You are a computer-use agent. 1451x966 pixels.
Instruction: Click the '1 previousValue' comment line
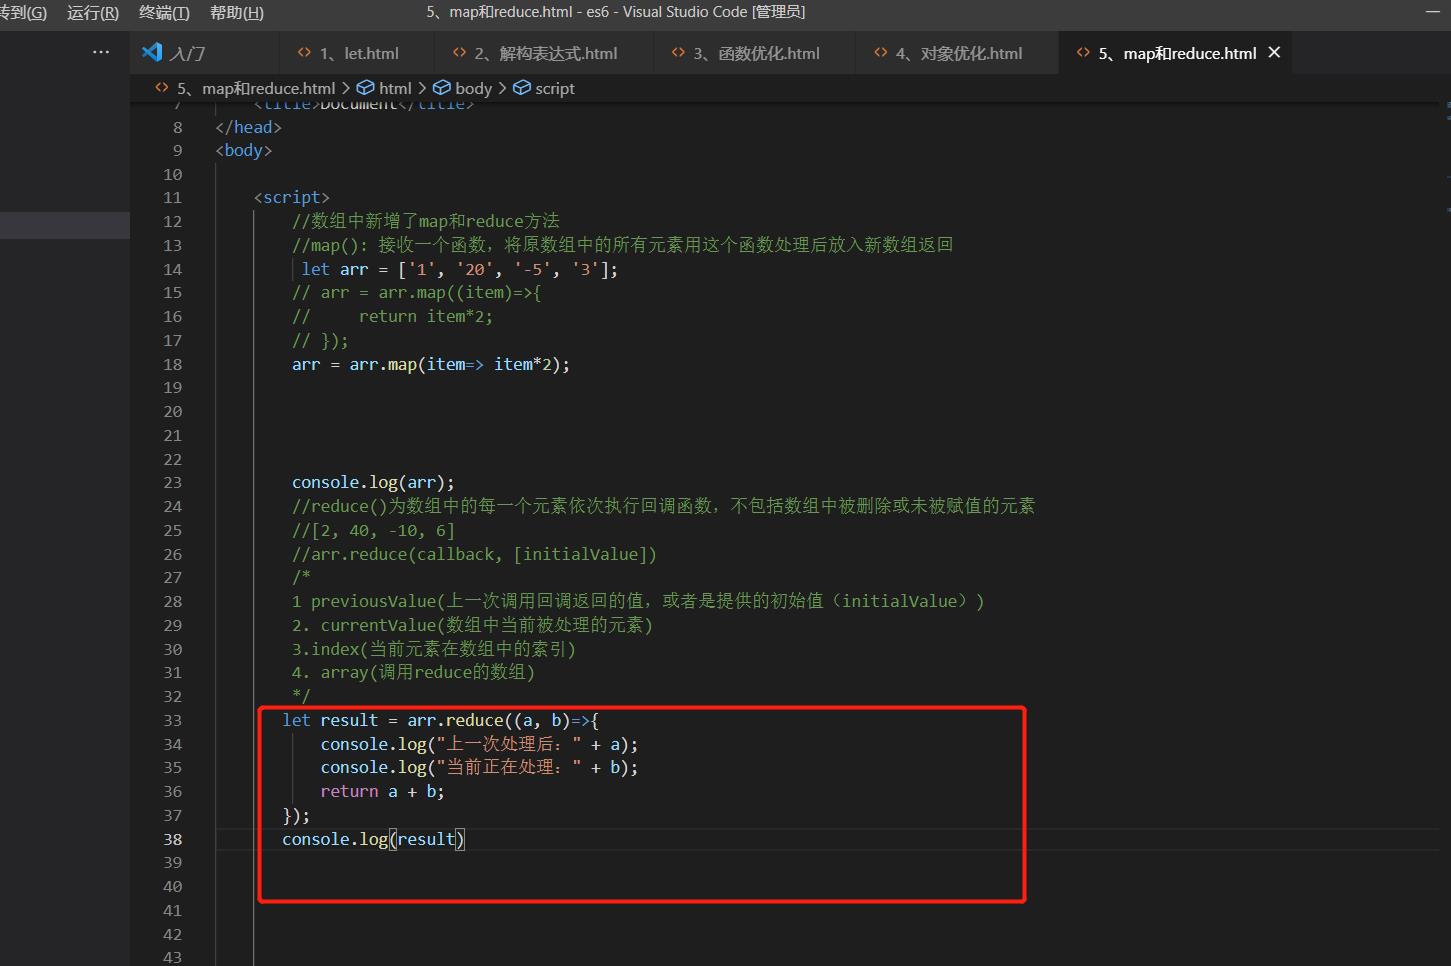coord(638,601)
